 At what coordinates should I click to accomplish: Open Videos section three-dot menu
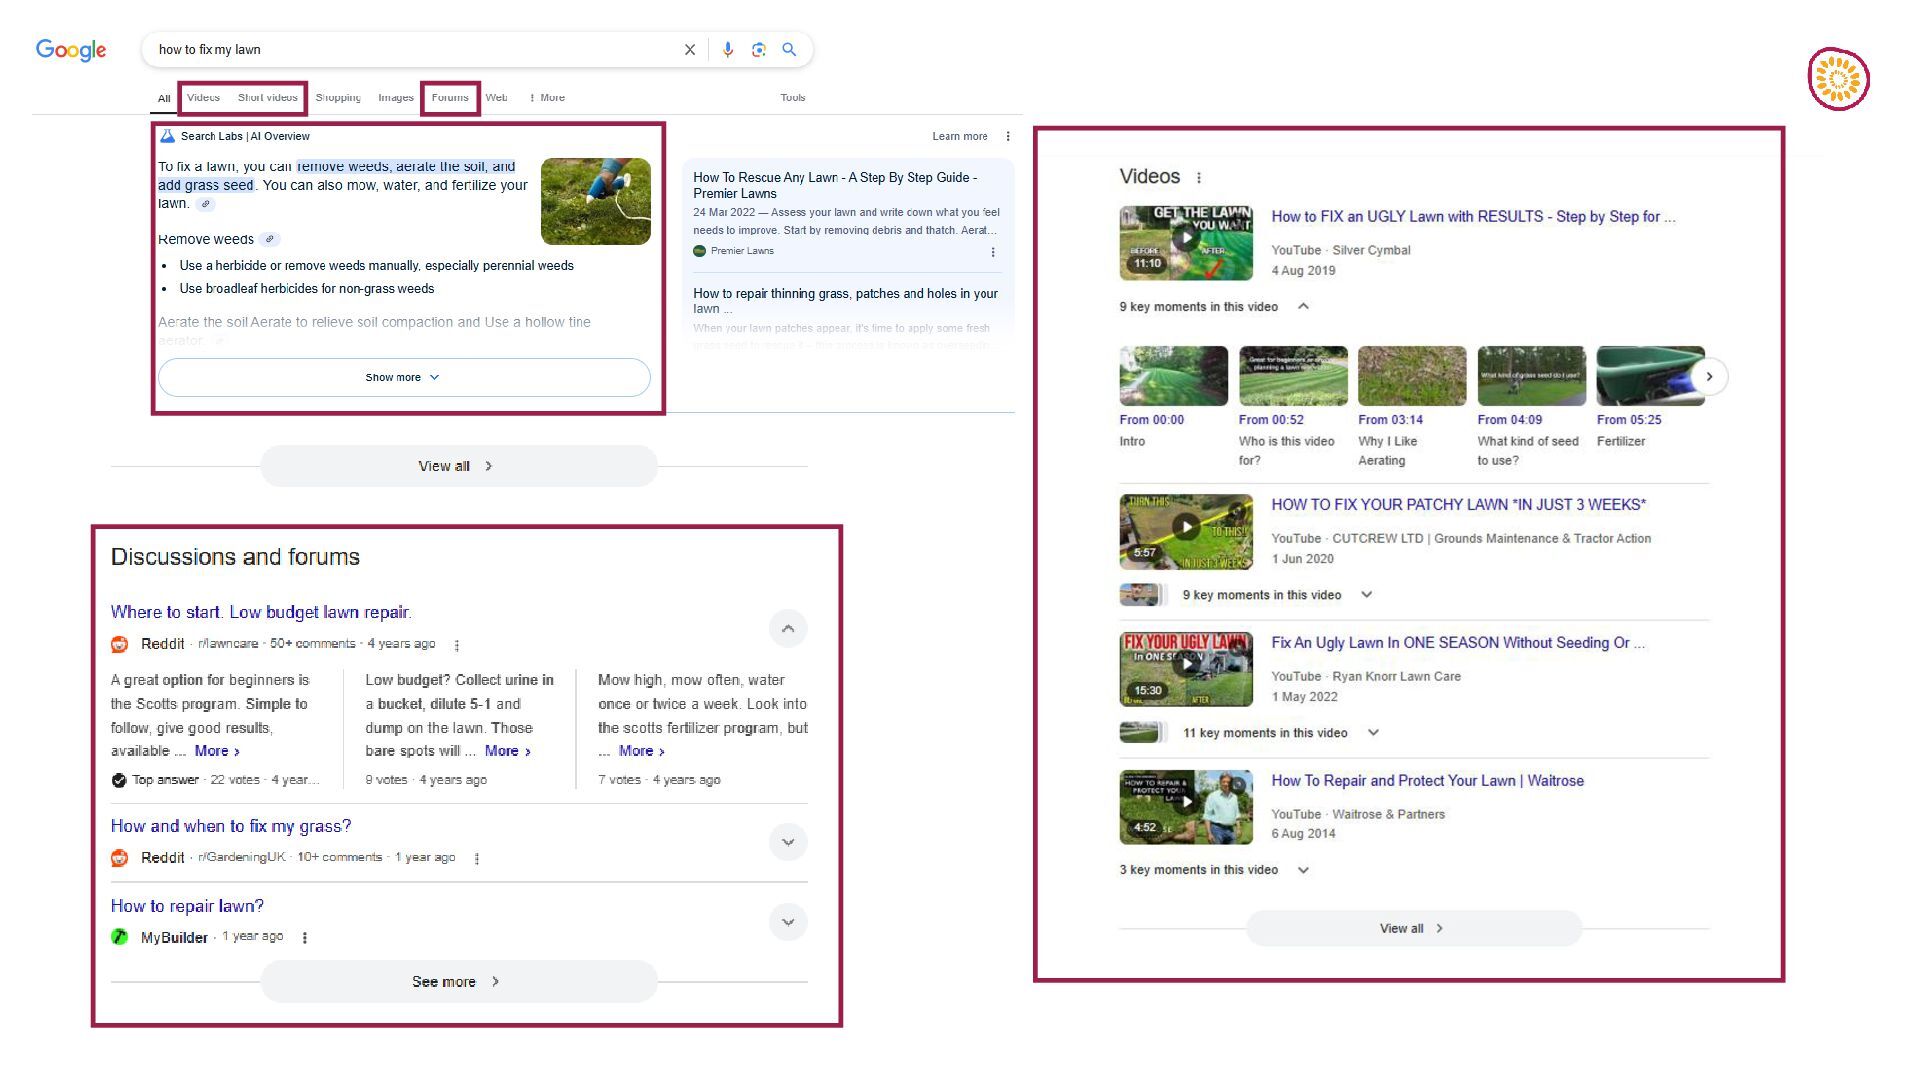[1199, 178]
